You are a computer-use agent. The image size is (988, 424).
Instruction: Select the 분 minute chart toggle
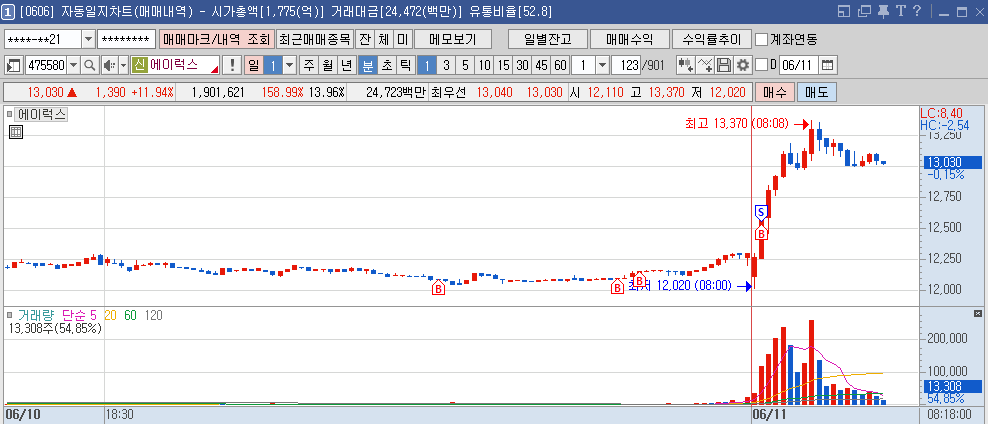click(368, 65)
